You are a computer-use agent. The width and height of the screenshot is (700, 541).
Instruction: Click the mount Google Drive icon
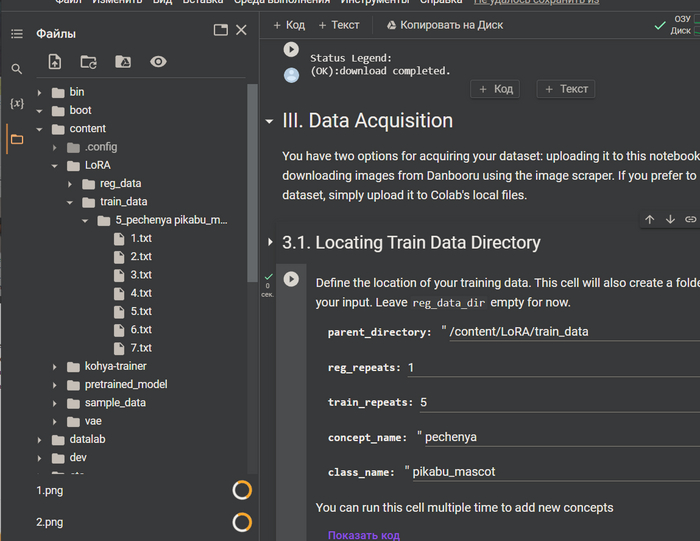tap(123, 62)
